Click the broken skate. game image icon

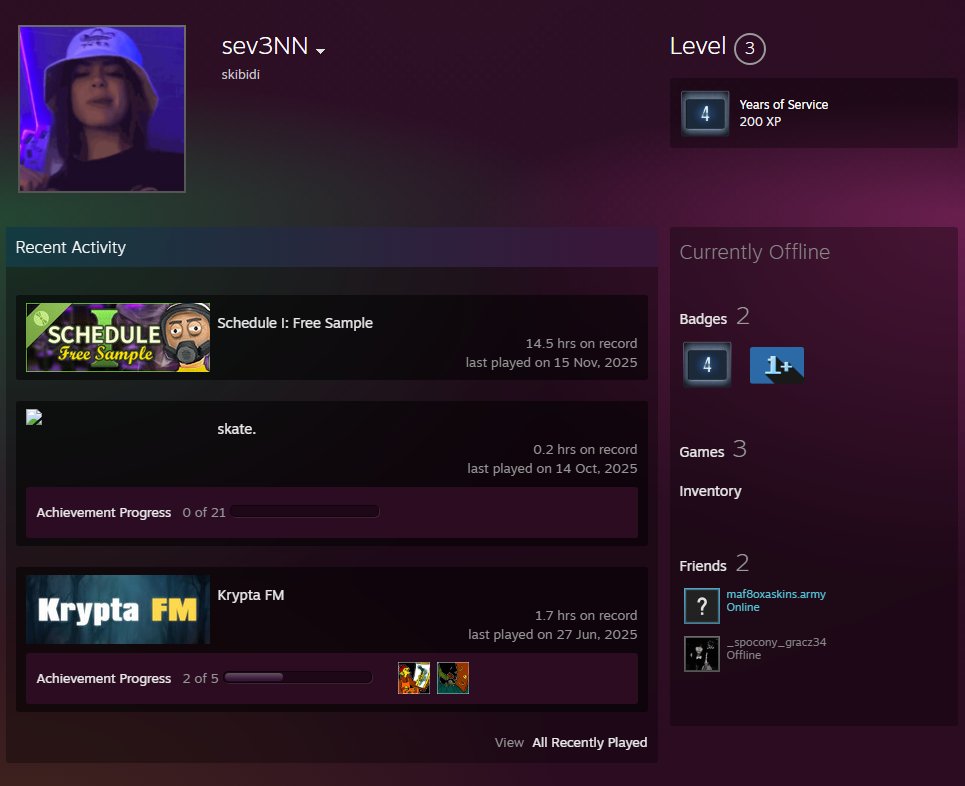click(34, 417)
